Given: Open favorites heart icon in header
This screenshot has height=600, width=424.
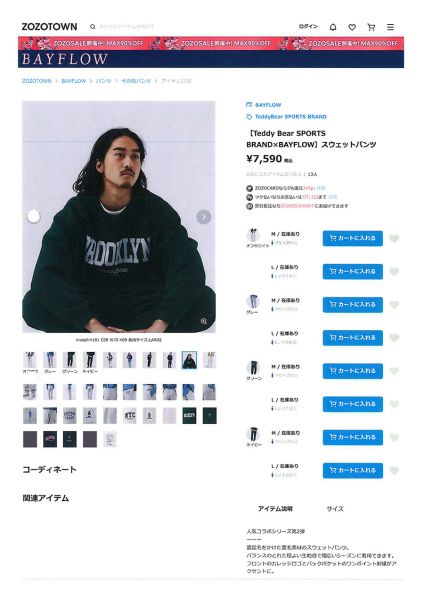Looking at the screenshot, I should [x=352, y=27].
